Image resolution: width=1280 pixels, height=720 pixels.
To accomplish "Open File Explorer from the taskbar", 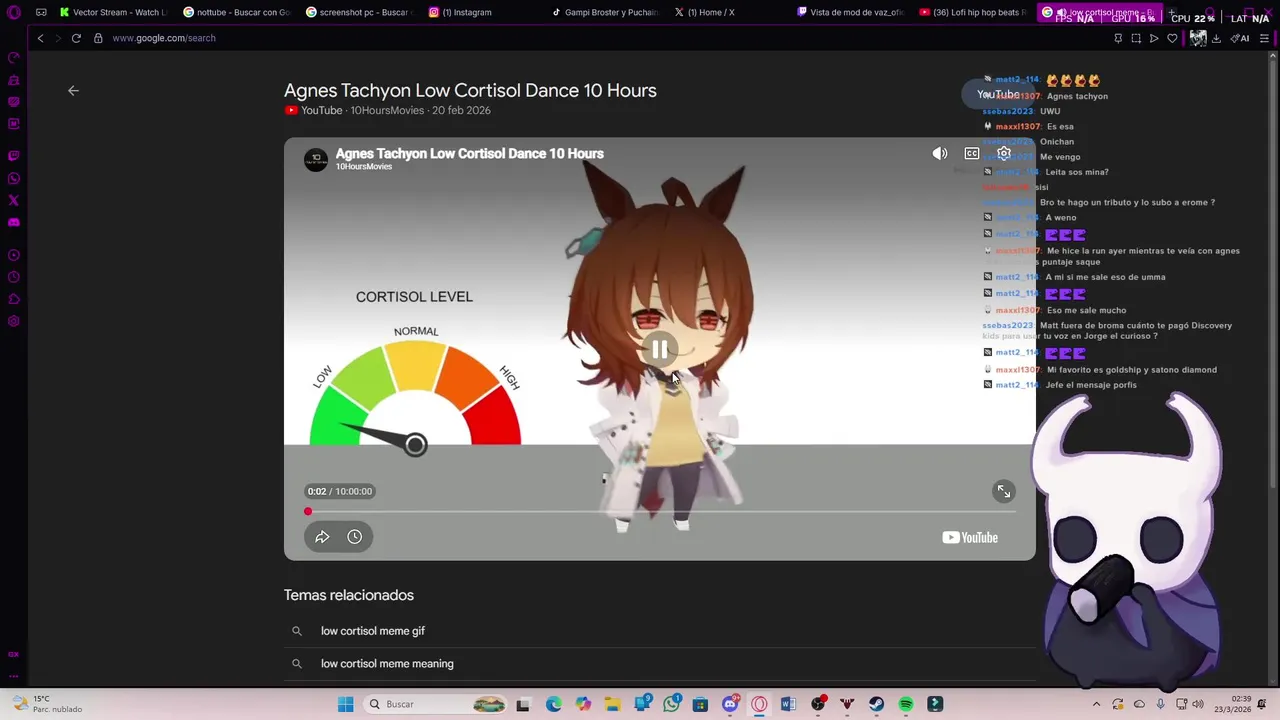I will point(612,704).
